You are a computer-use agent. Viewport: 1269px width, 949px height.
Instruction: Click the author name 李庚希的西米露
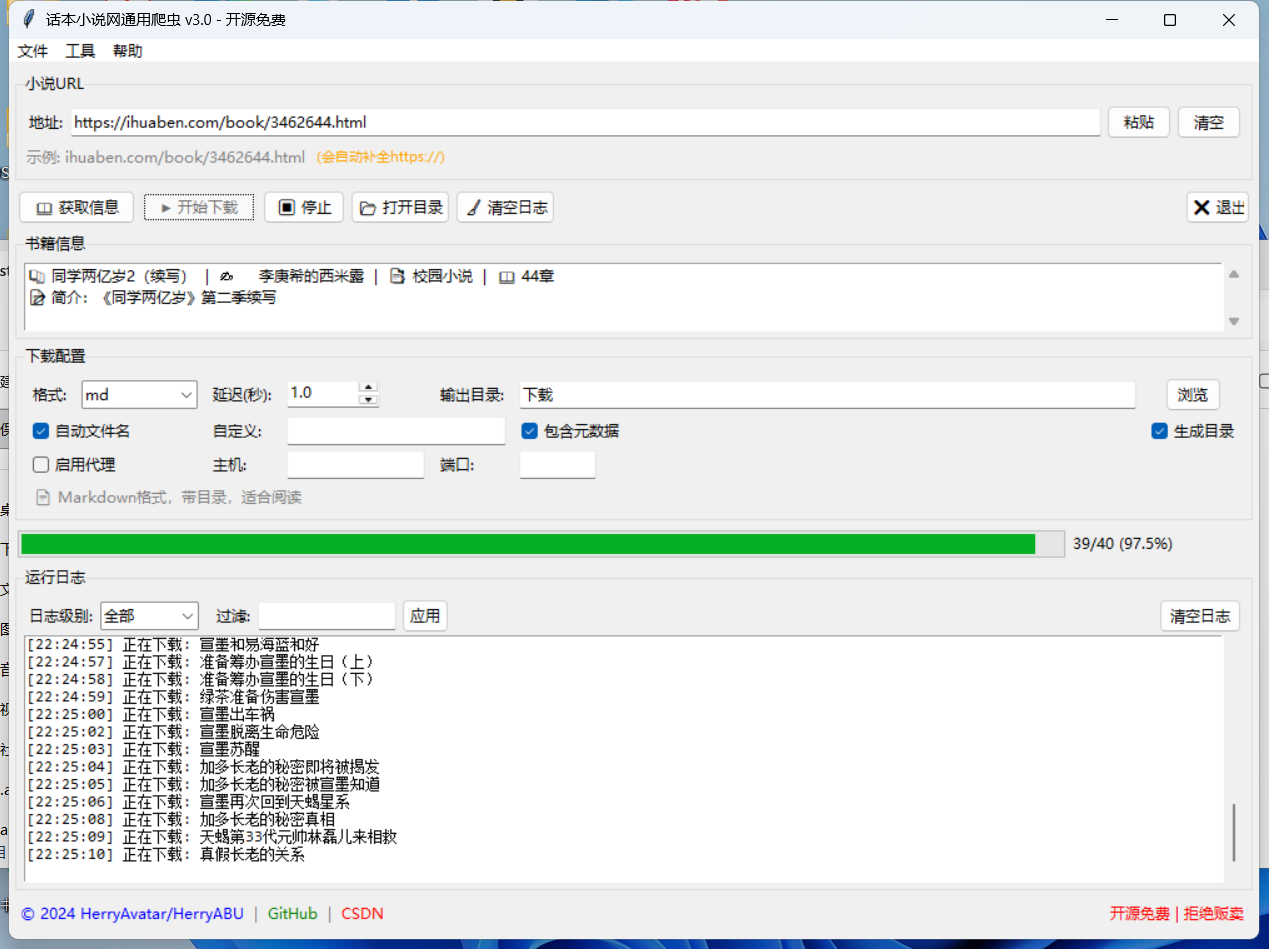click(x=311, y=276)
